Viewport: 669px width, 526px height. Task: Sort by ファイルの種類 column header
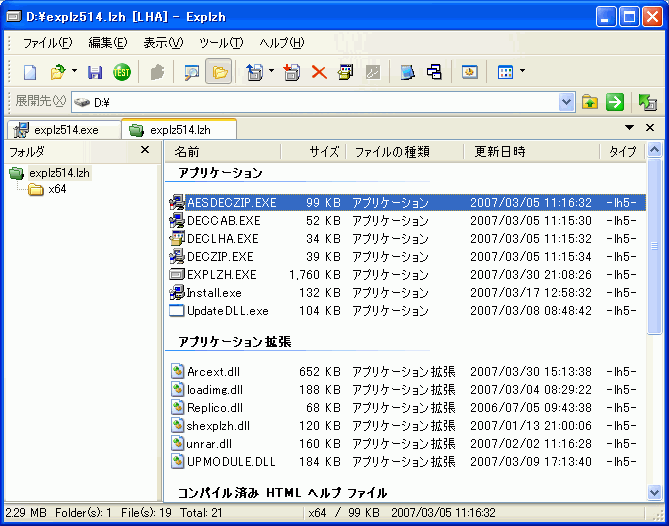click(x=404, y=151)
